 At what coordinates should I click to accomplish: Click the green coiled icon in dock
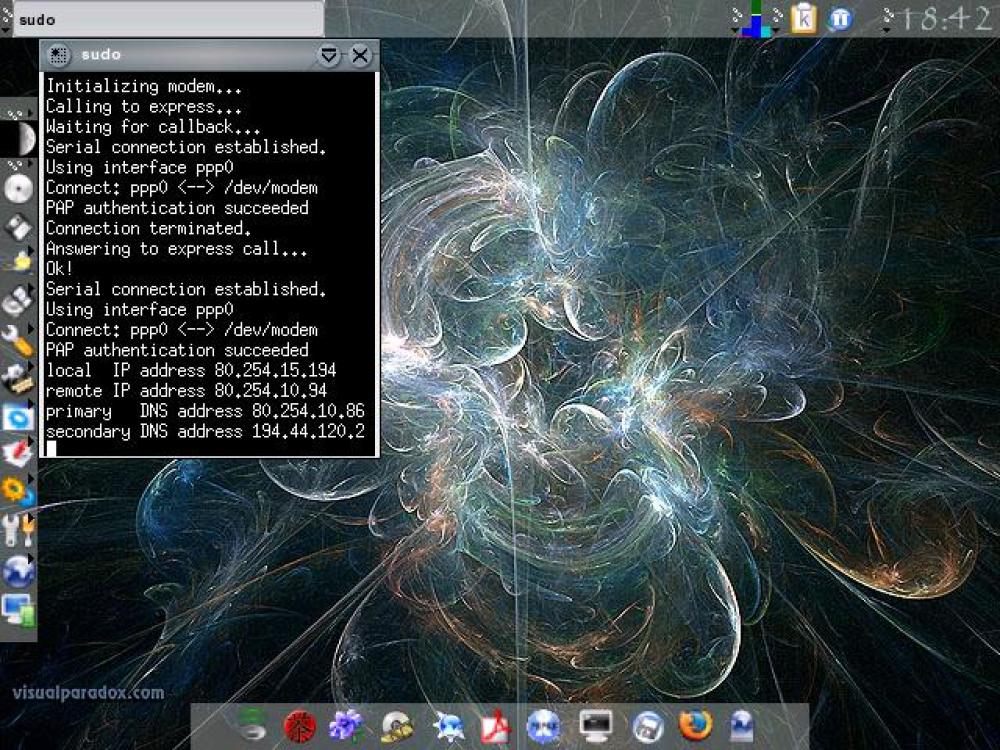tap(253, 726)
